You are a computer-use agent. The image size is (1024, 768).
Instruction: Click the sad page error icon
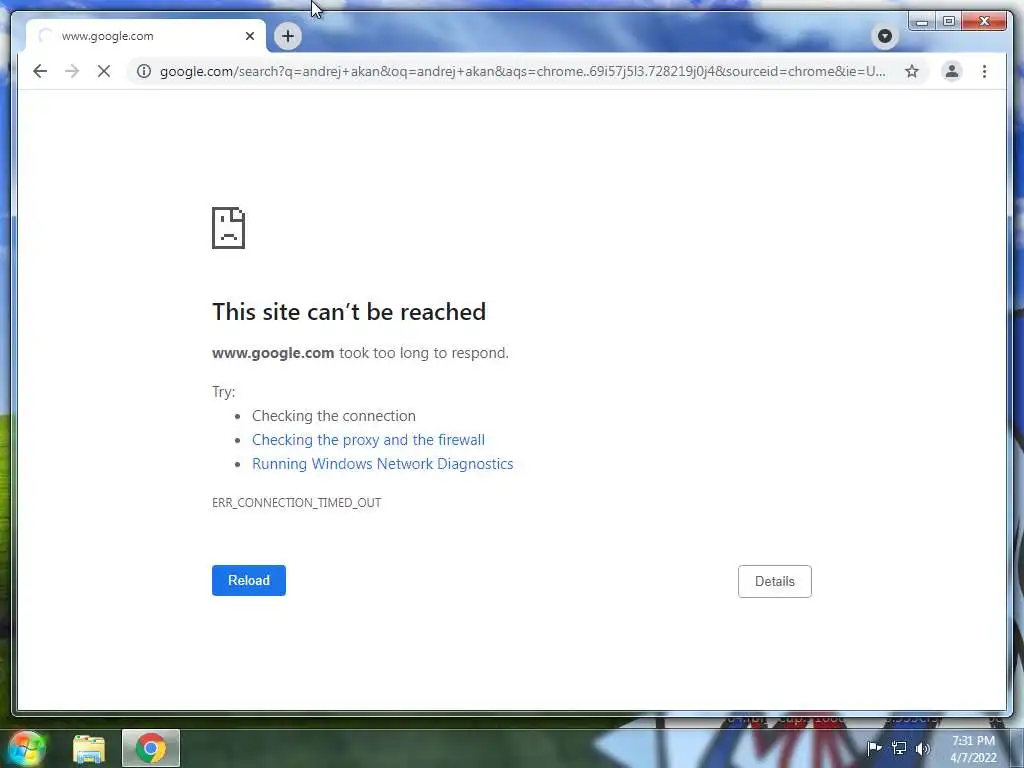[229, 228]
